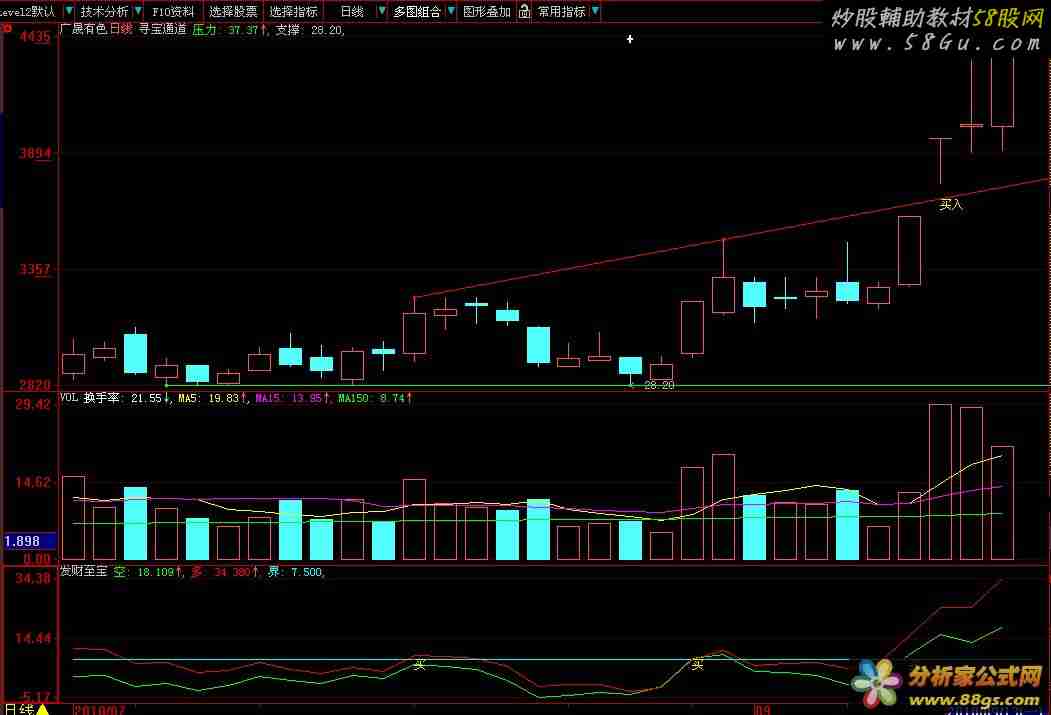This screenshot has height=715, width=1051.
Task: Click the 2010/07 date label on the time axis
Action: coord(99,710)
